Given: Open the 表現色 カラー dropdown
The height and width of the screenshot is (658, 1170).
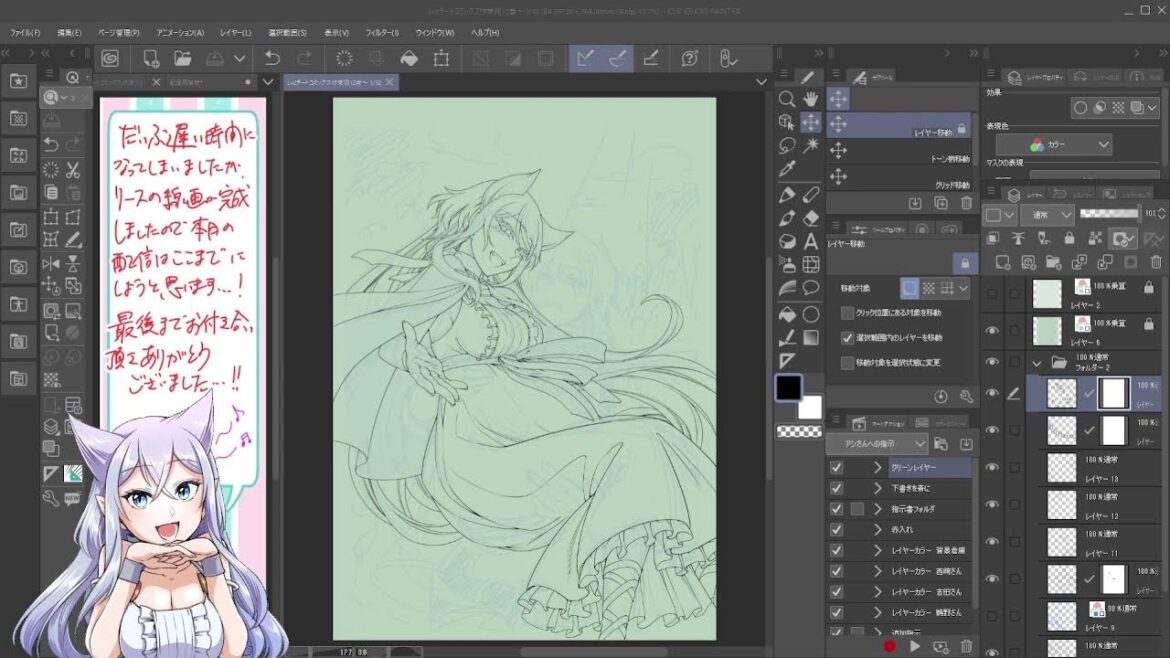Looking at the screenshot, I should pyautogui.click(x=1054, y=145).
